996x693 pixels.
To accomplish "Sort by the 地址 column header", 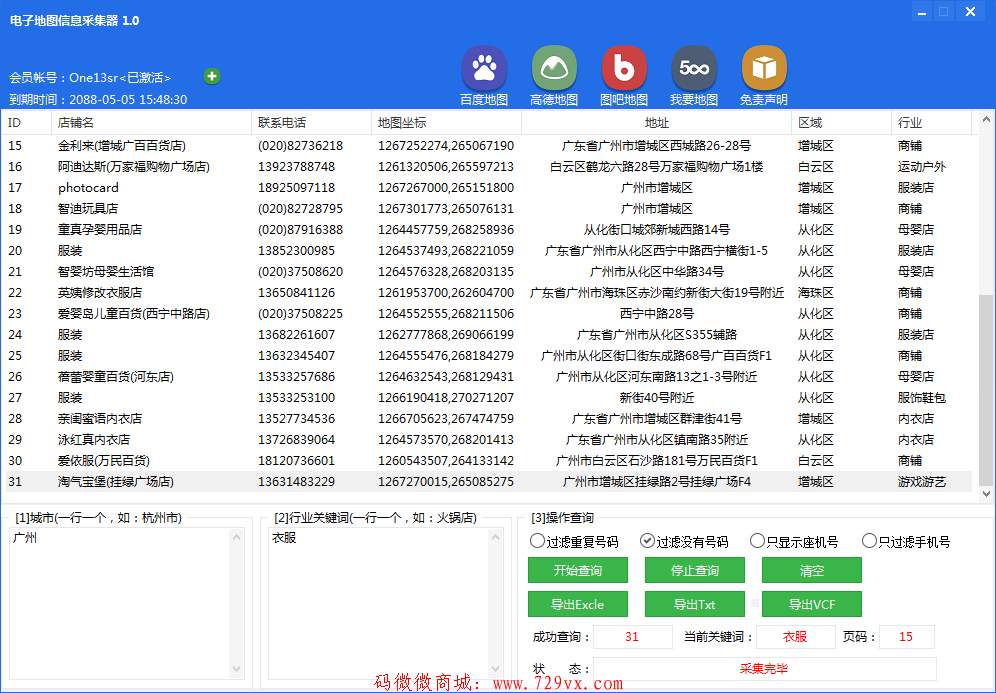I will pyautogui.click(x=656, y=123).
